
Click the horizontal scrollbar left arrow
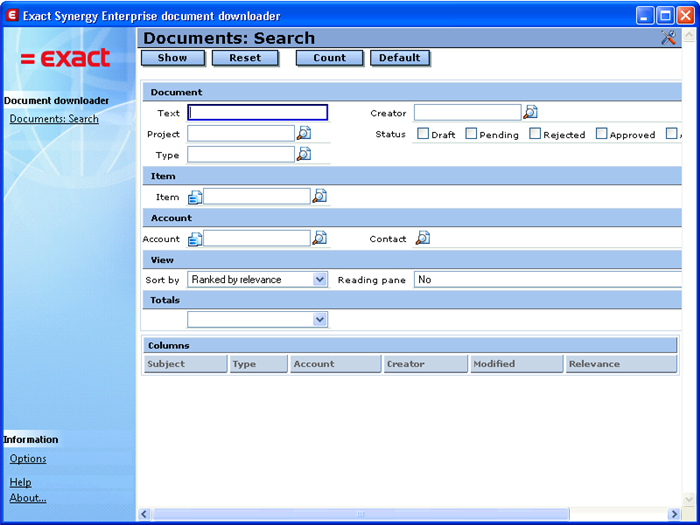[x=144, y=514]
